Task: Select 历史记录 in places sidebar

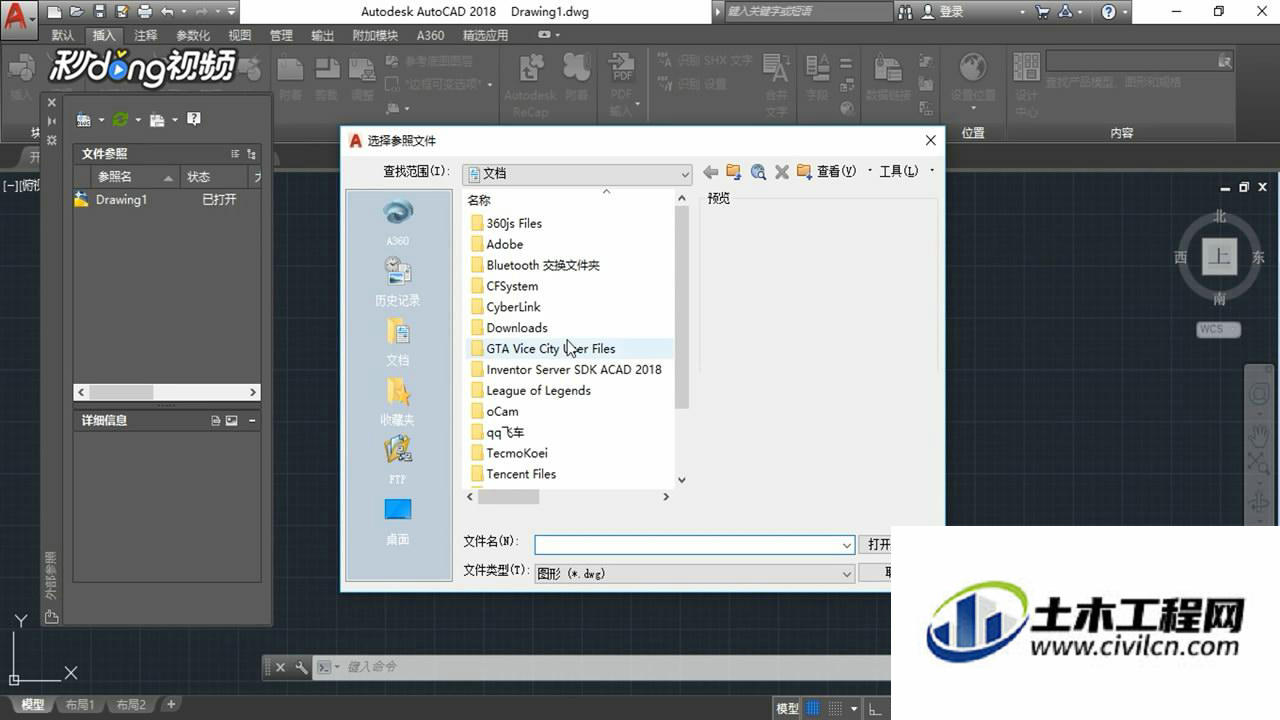Action: point(397,281)
